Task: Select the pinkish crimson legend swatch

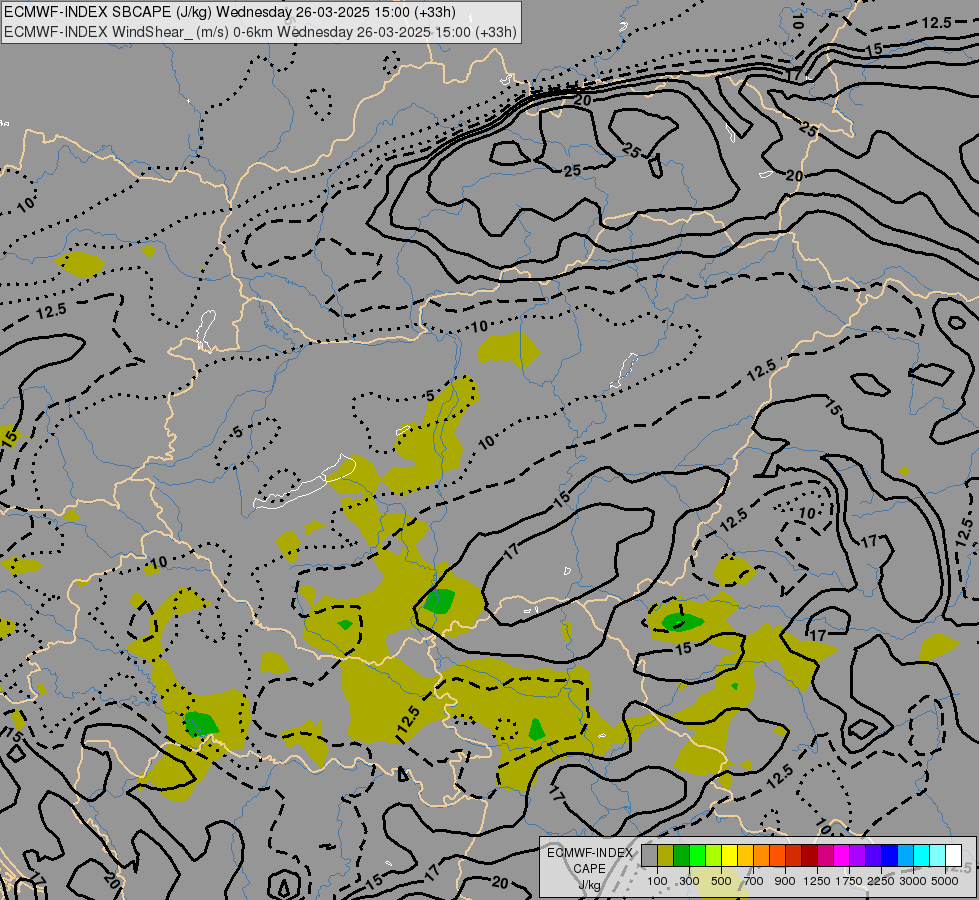Action: pyautogui.click(x=825, y=855)
